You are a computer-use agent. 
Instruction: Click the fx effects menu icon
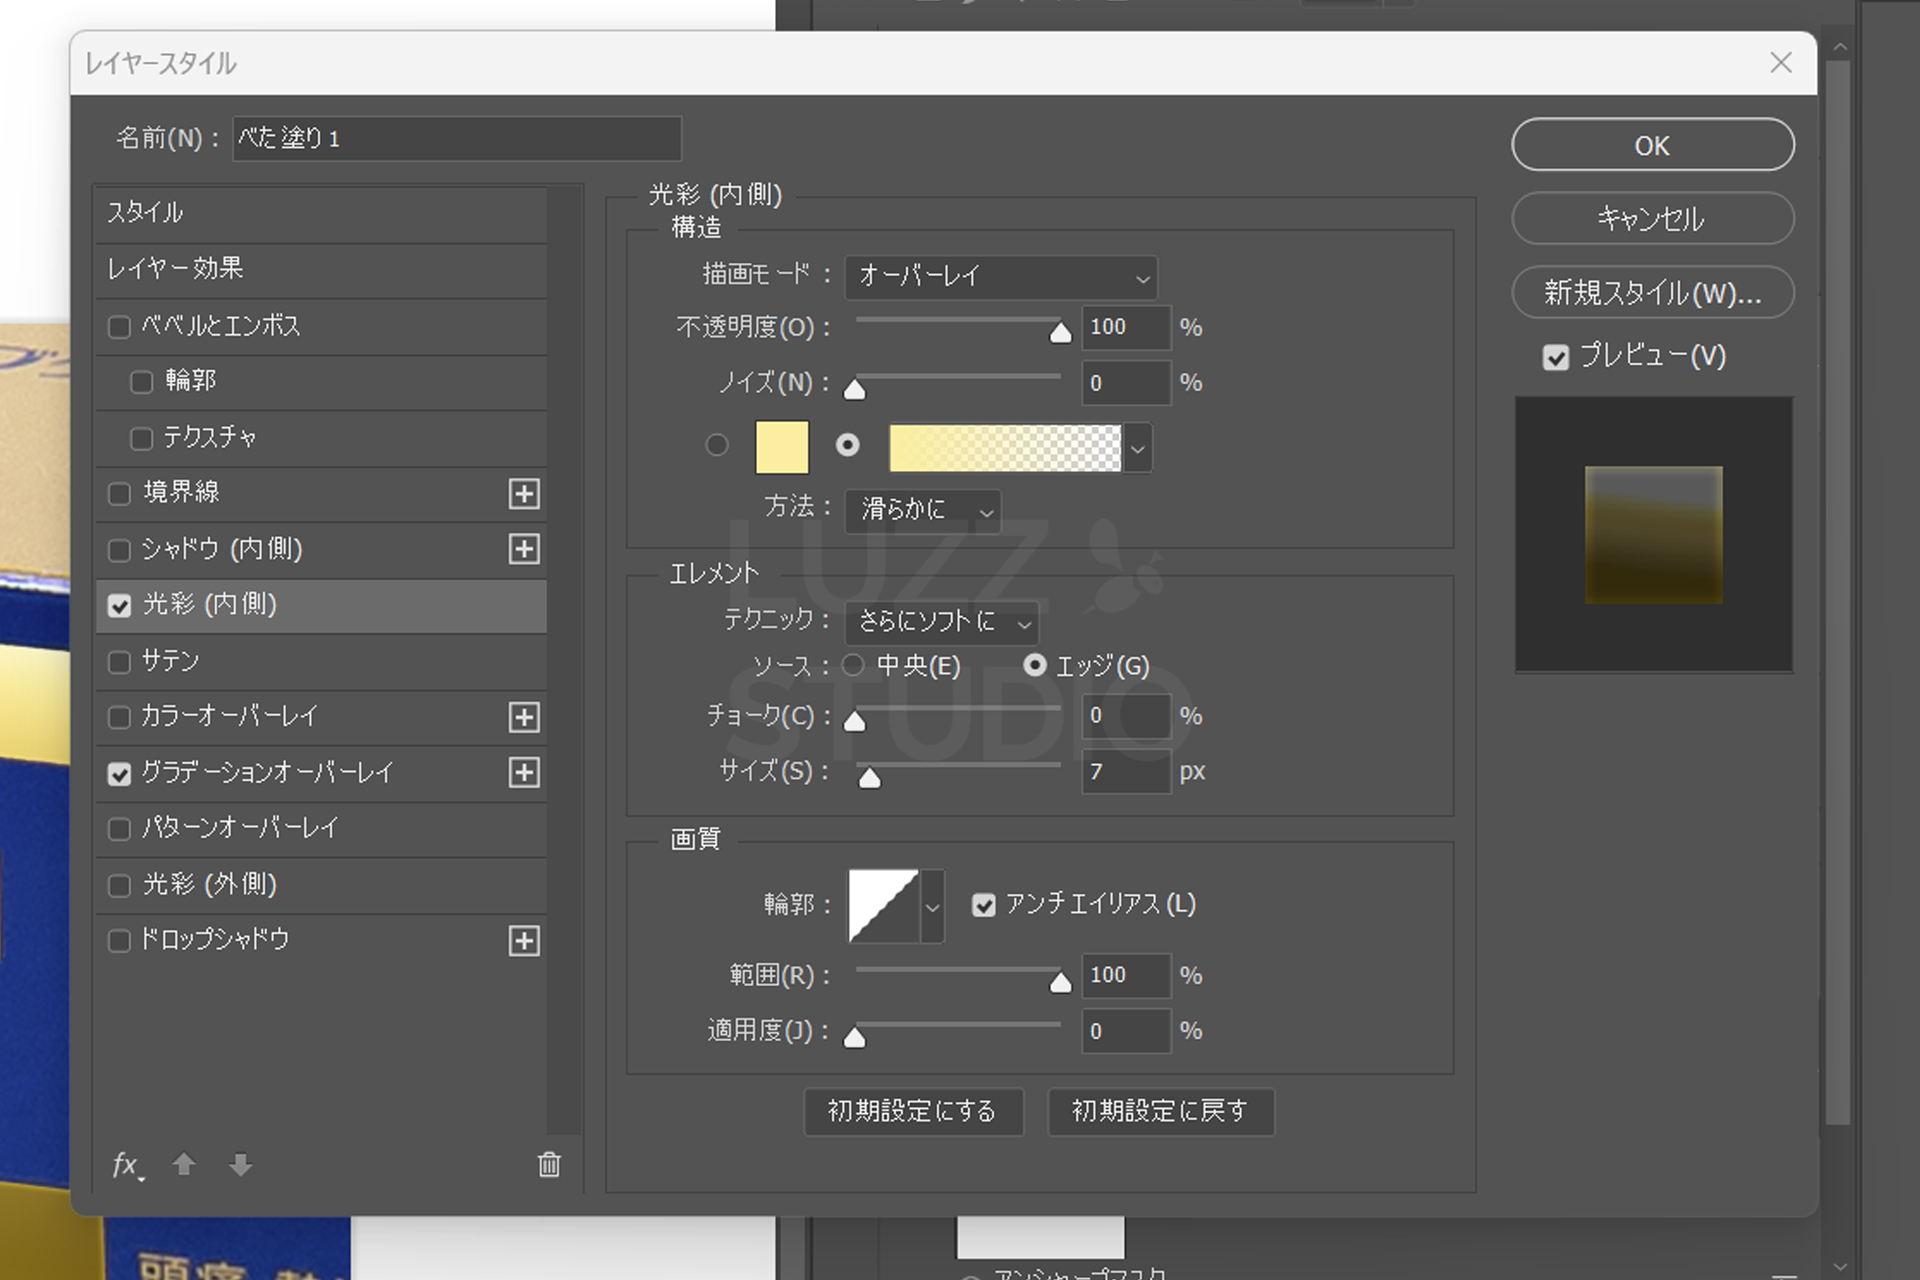click(127, 1165)
